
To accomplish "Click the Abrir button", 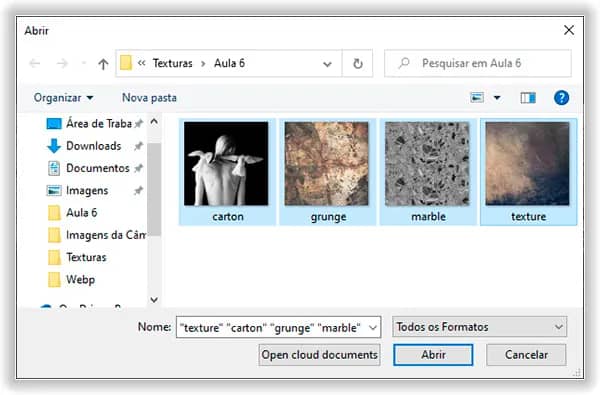I will click(x=433, y=355).
